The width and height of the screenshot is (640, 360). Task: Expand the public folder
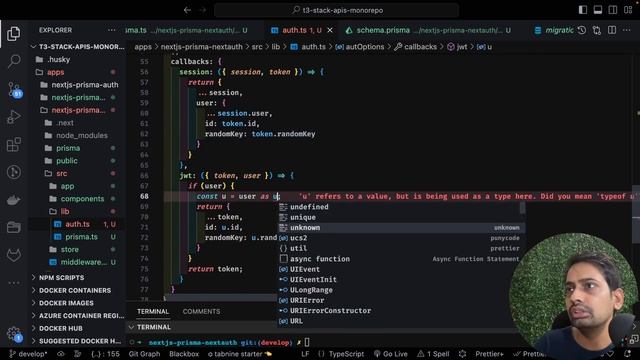(x=78, y=161)
